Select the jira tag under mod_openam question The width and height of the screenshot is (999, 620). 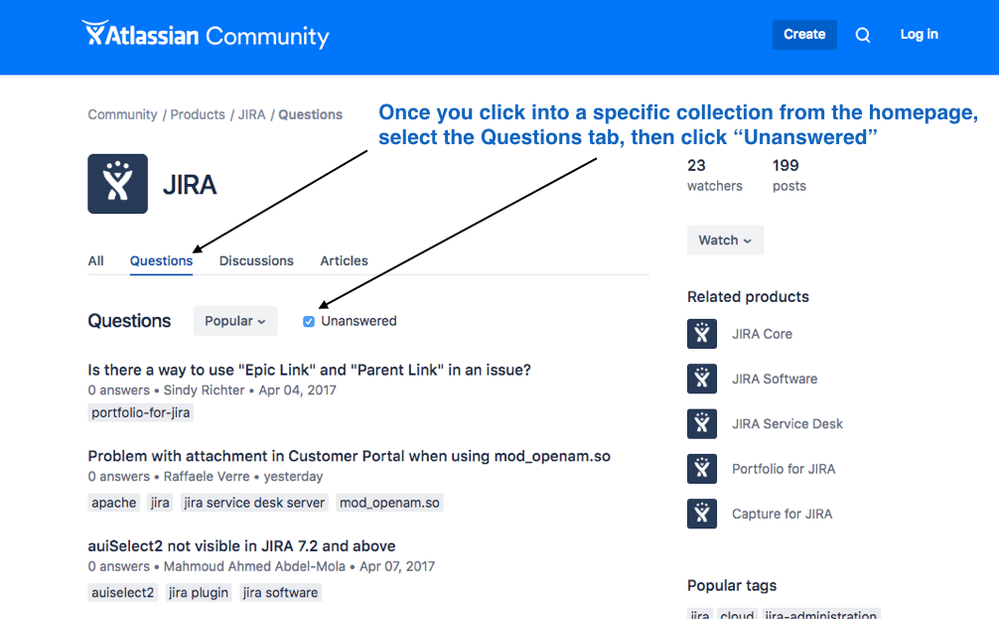coord(160,503)
